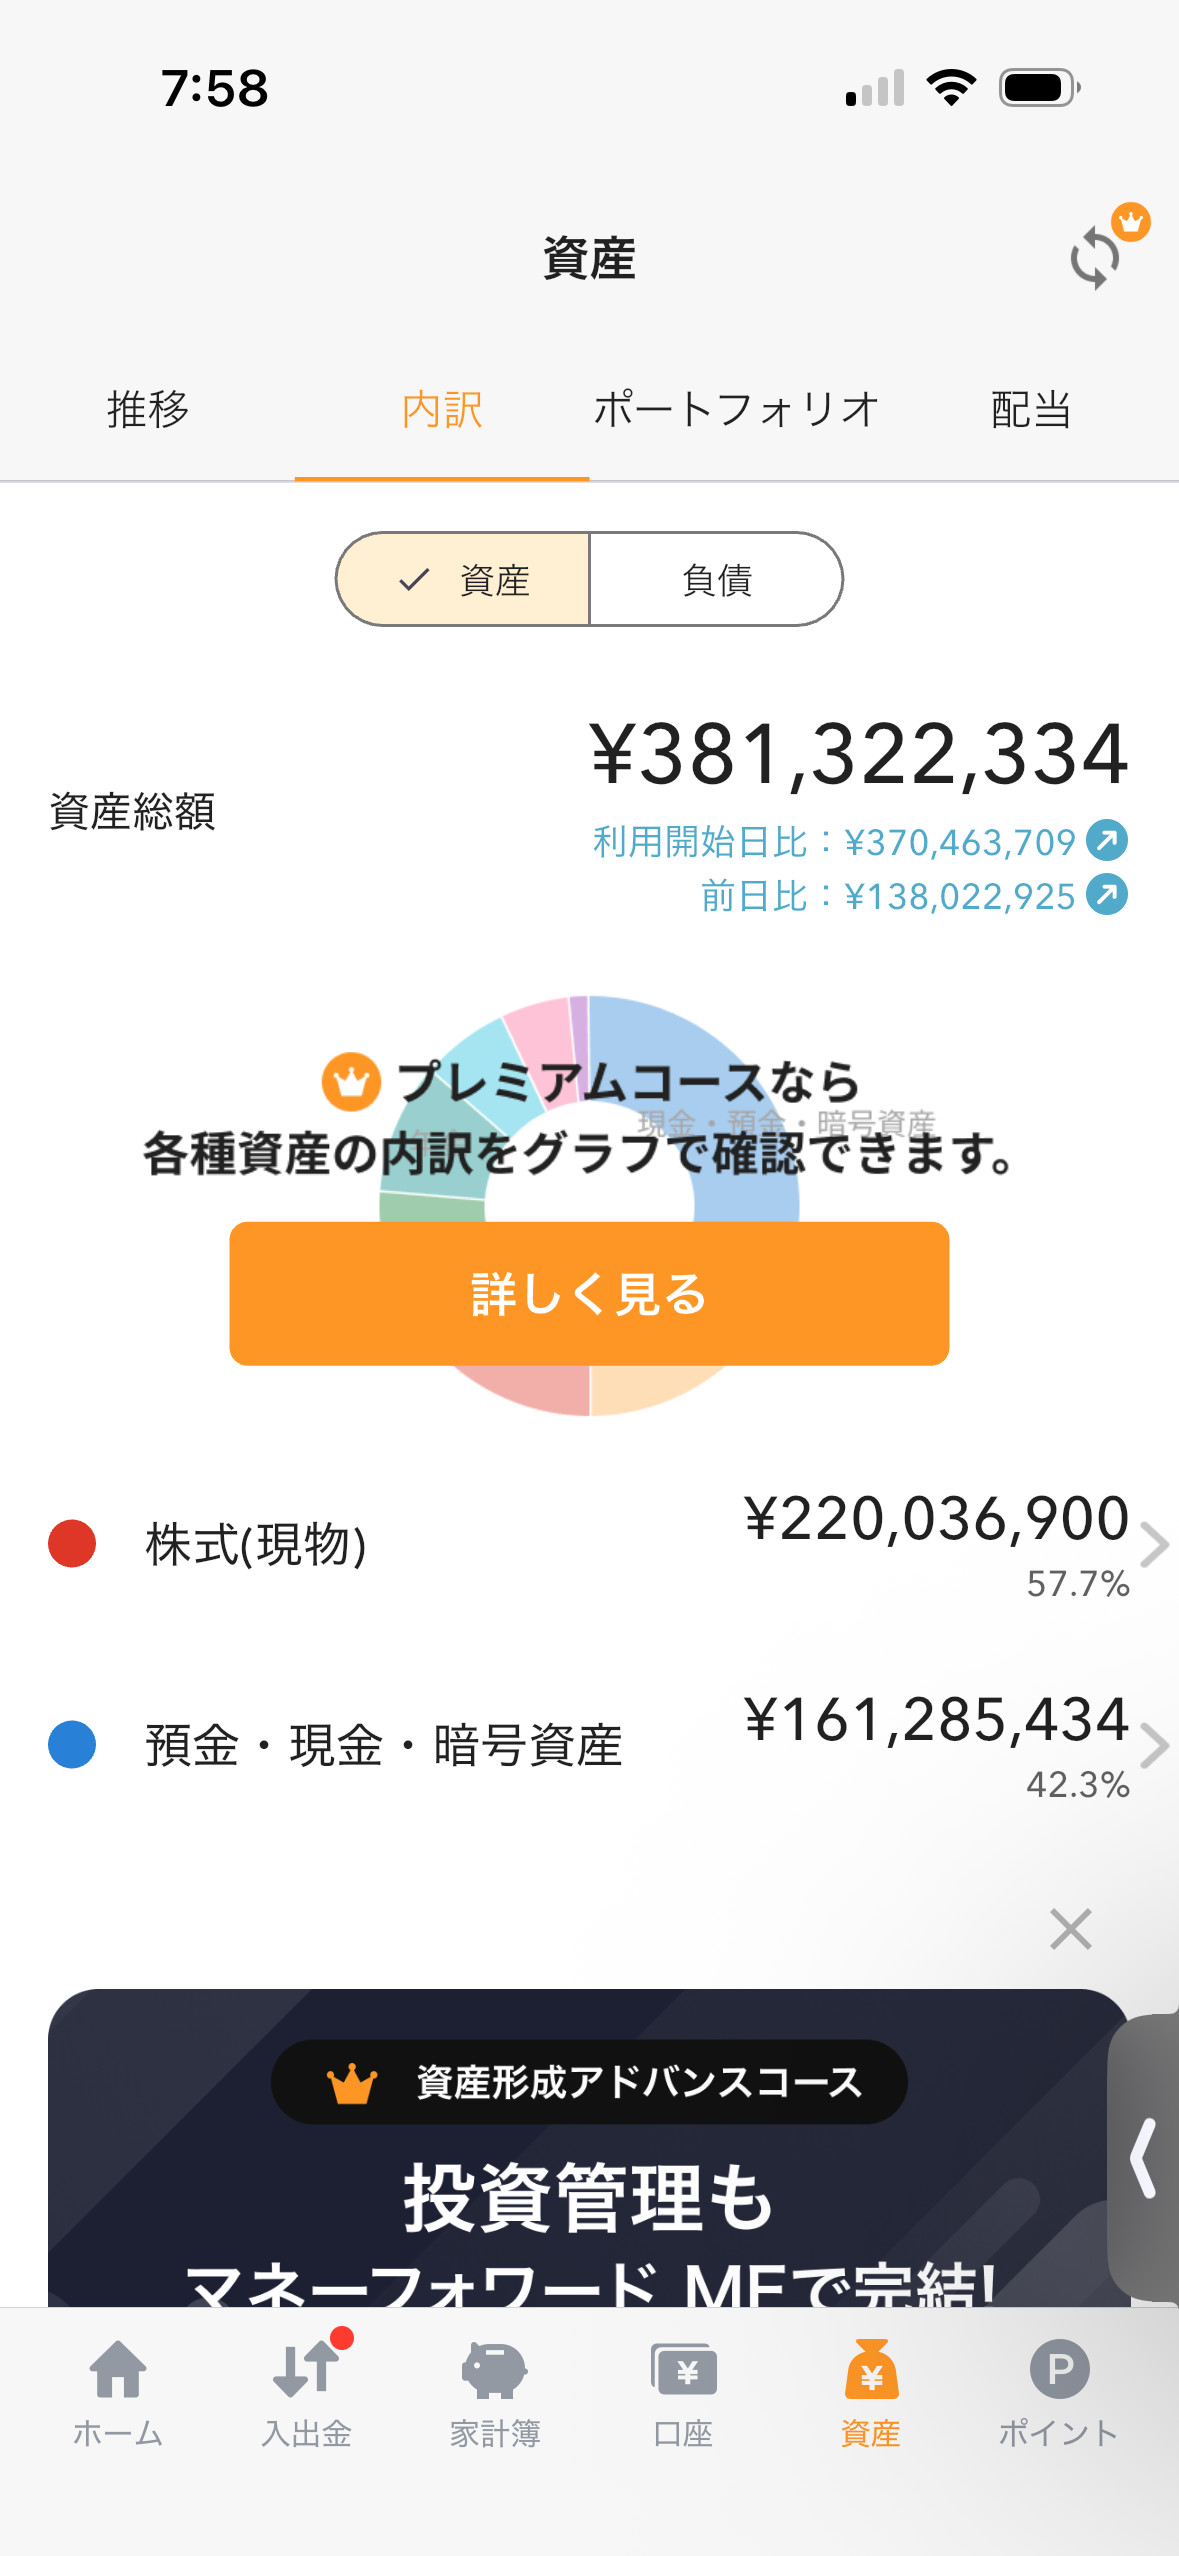Switch to the 配当 tab

click(1031, 410)
